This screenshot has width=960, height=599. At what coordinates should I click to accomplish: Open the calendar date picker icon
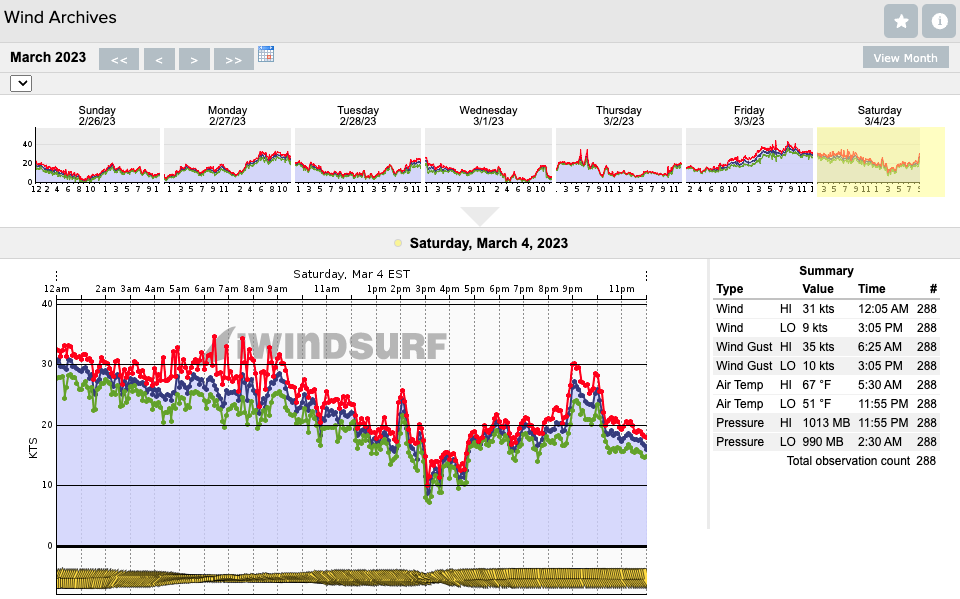(266, 54)
